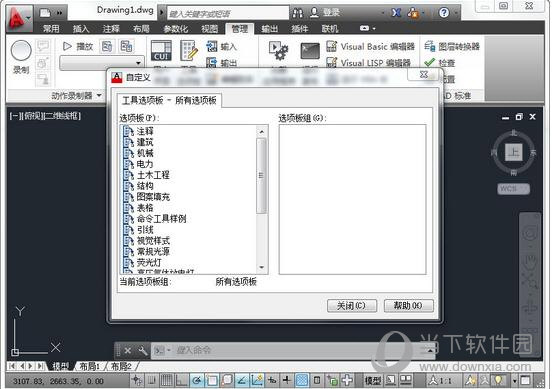Open the CUI user interface icon
The width and height of the screenshot is (552, 389).
click(161, 50)
